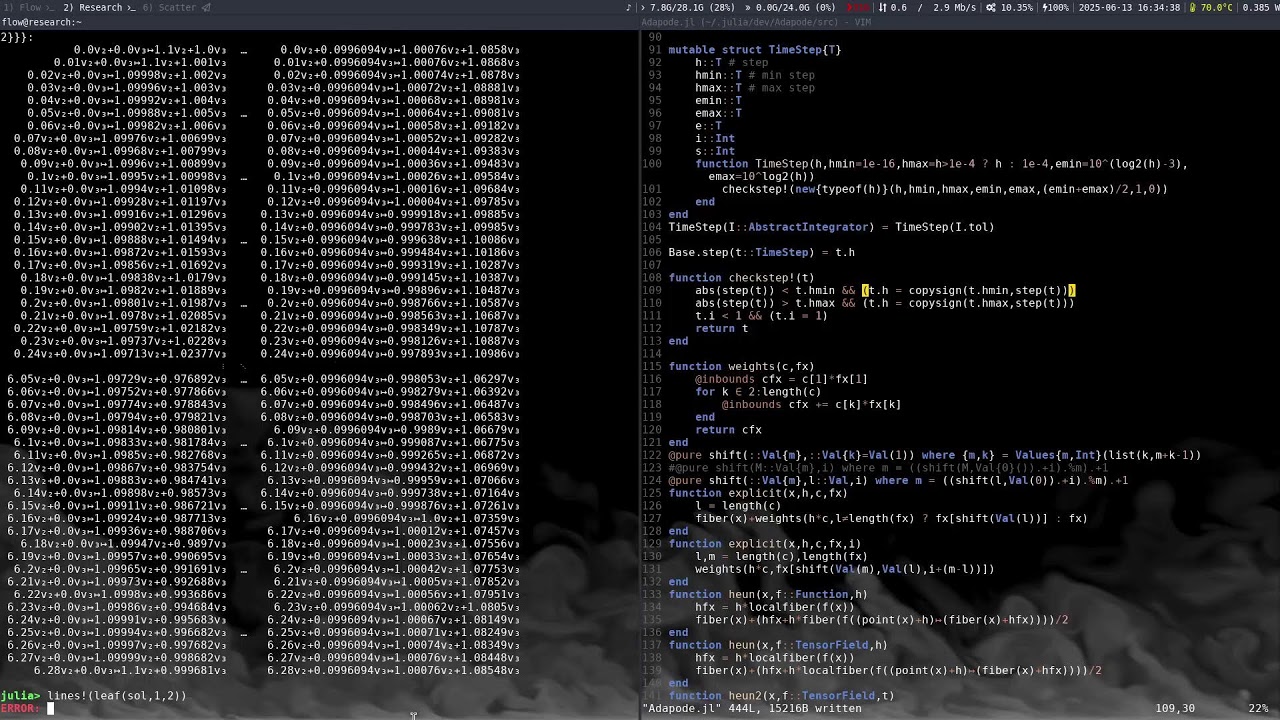Click 'mutable struct TimeStep{T}' on line 91
The width and height of the screenshot is (1280, 720).
click(755, 50)
